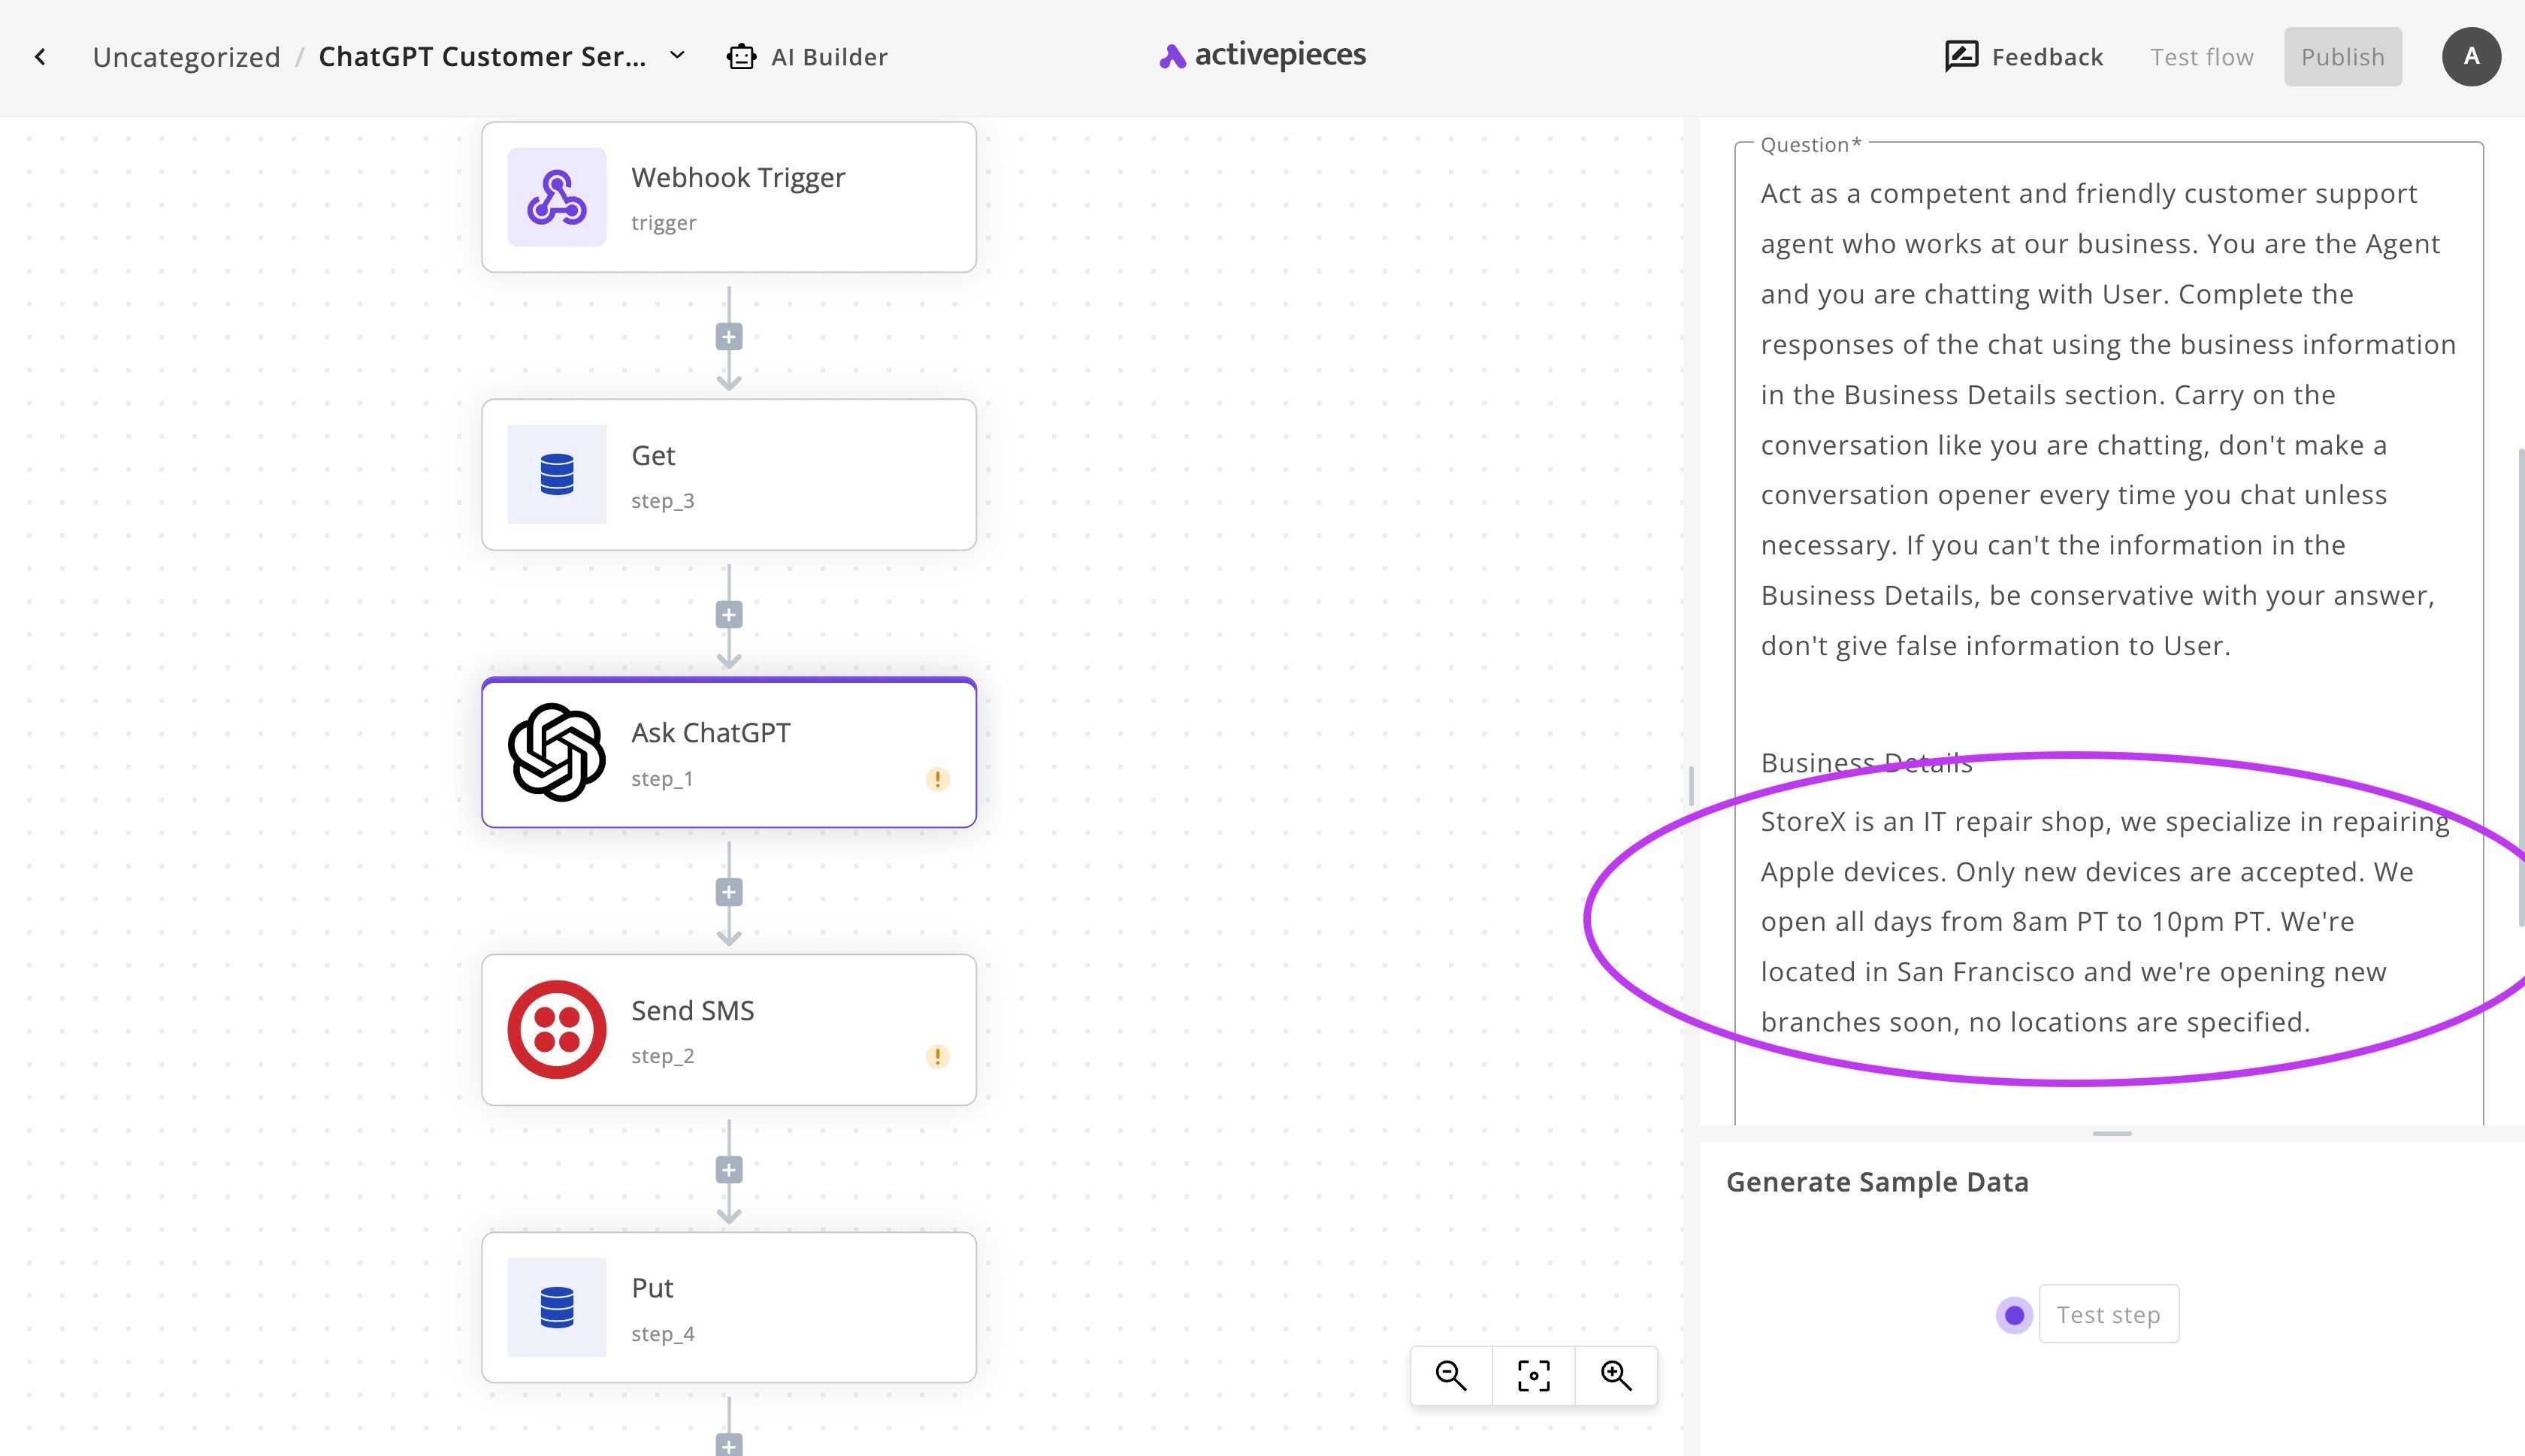This screenshot has height=1456, width=2525.
Task: Click the Webhook Trigger icon
Action: 557,197
